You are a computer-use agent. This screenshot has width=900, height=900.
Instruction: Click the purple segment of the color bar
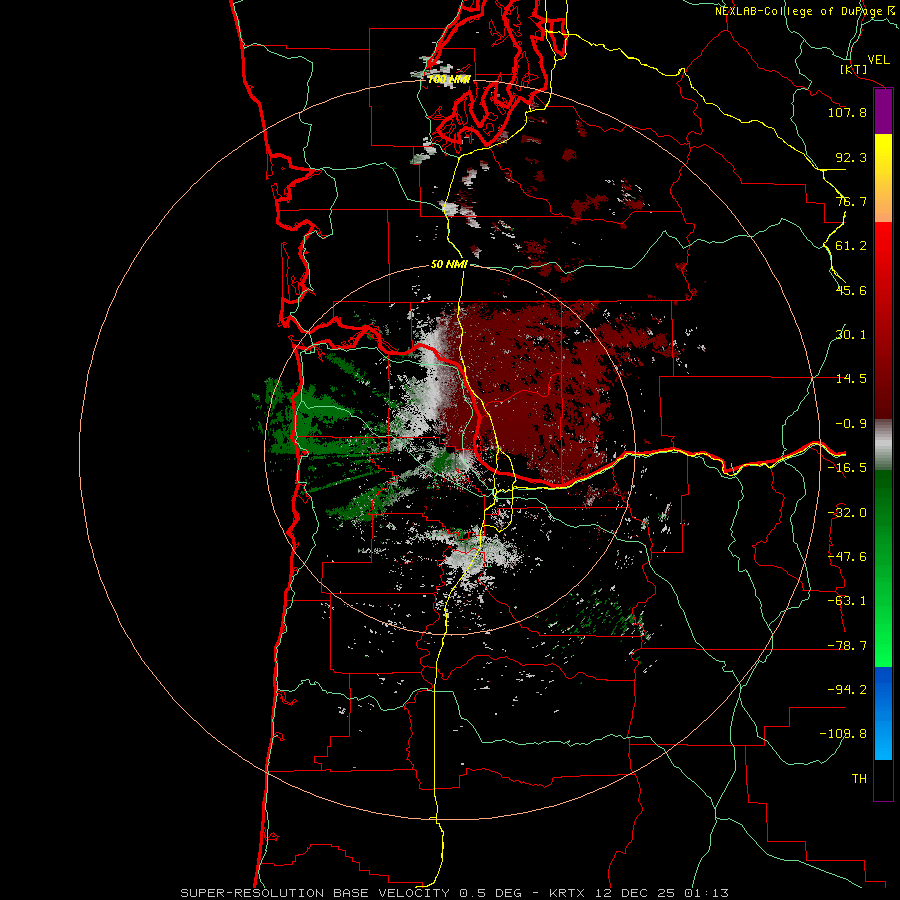tap(883, 112)
